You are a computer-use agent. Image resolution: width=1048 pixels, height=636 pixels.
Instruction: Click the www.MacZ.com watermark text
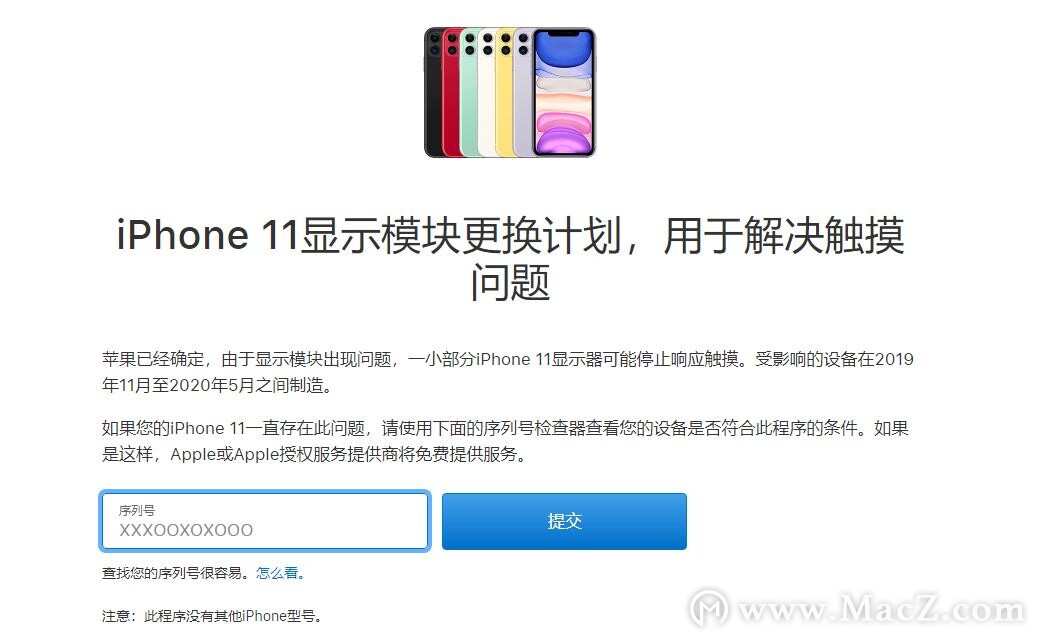click(881, 609)
